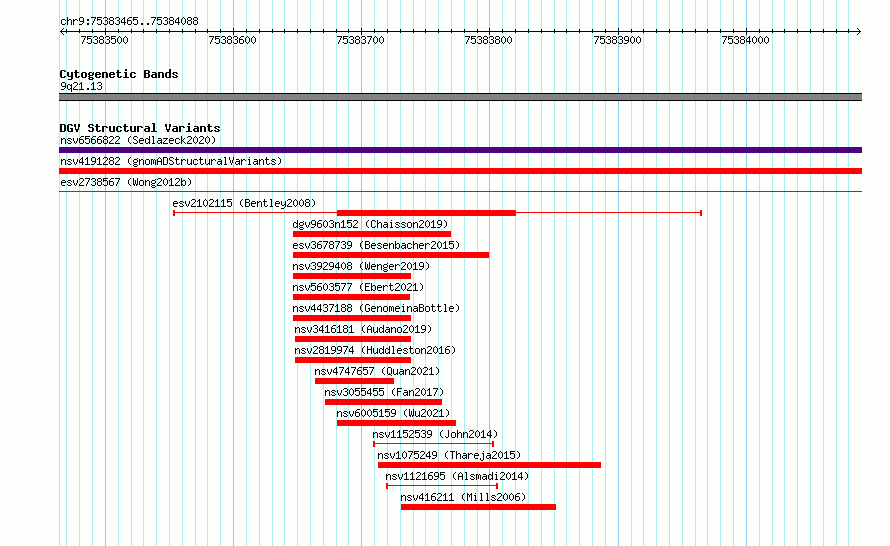Click ruler position 75383500
This screenshot has height=546, width=890.
(104, 40)
